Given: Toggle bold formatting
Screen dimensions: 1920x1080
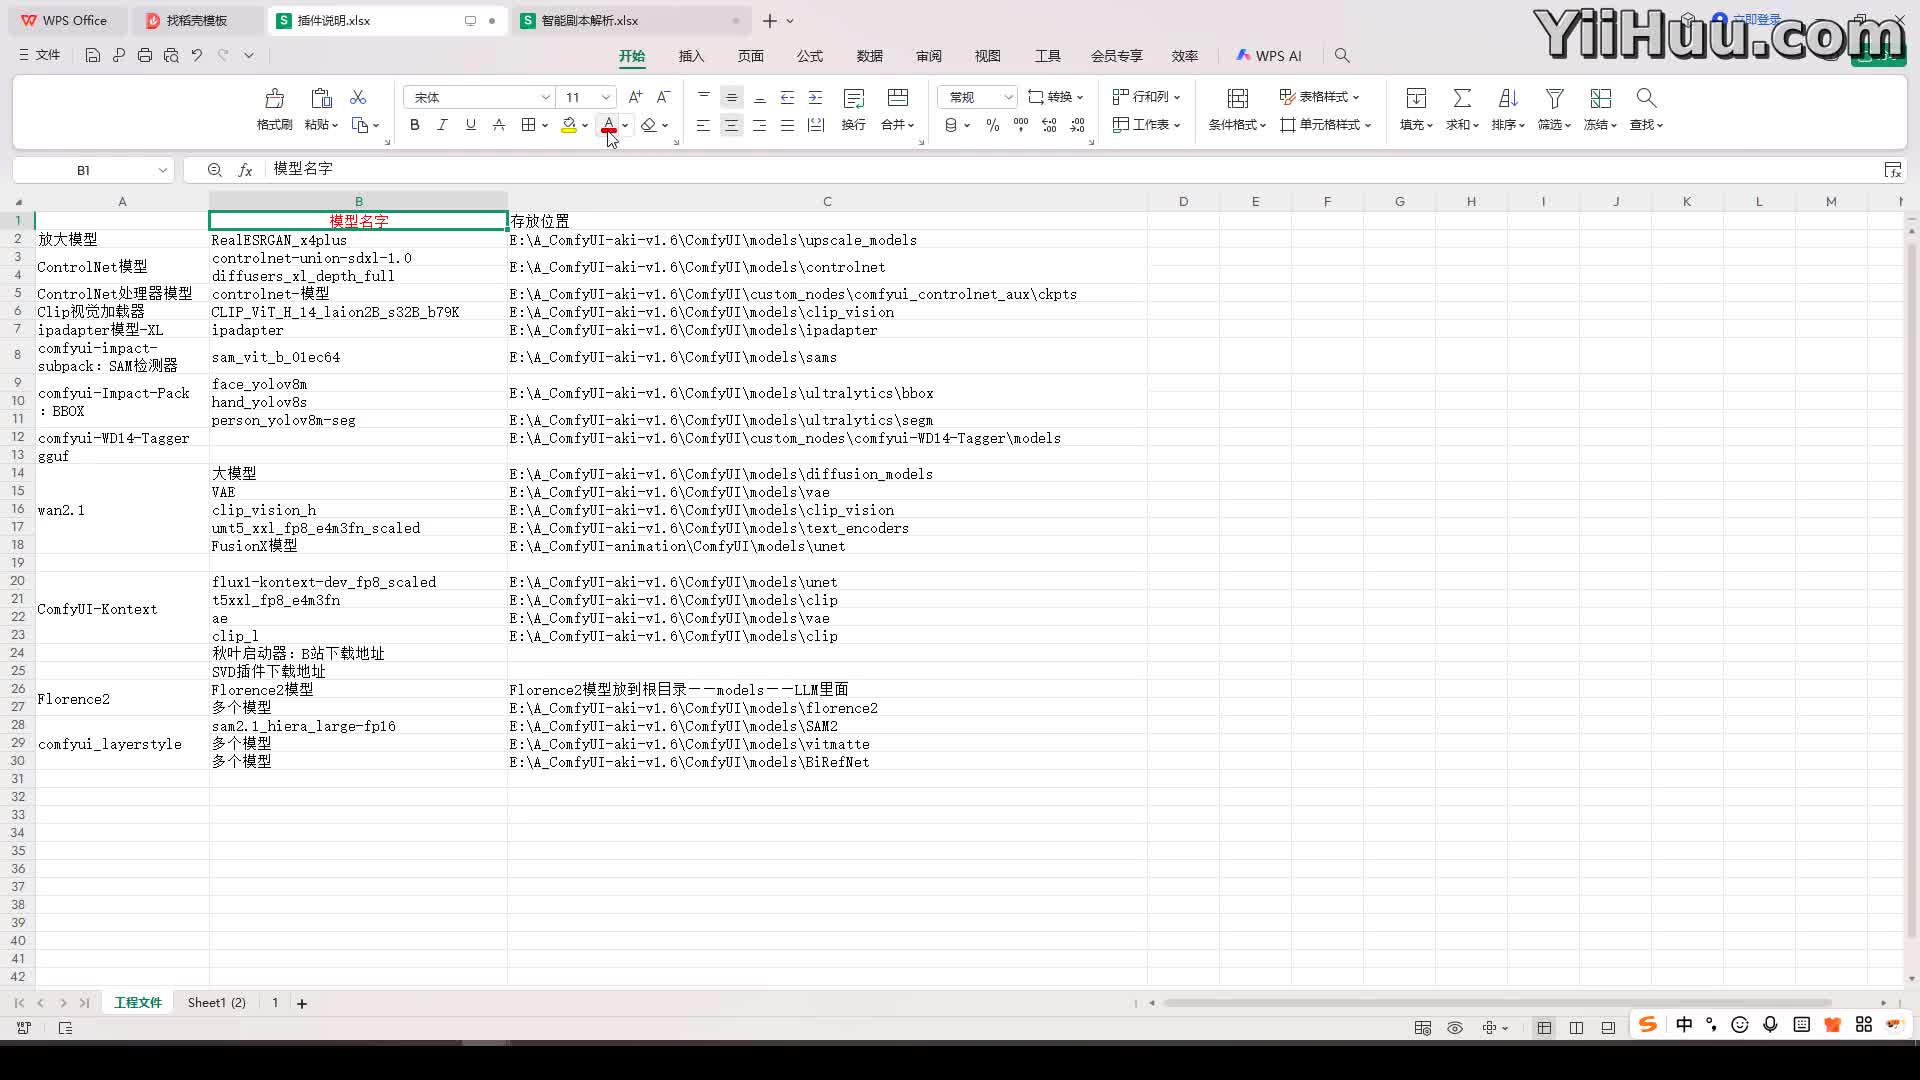Looking at the screenshot, I should point(414,125).
